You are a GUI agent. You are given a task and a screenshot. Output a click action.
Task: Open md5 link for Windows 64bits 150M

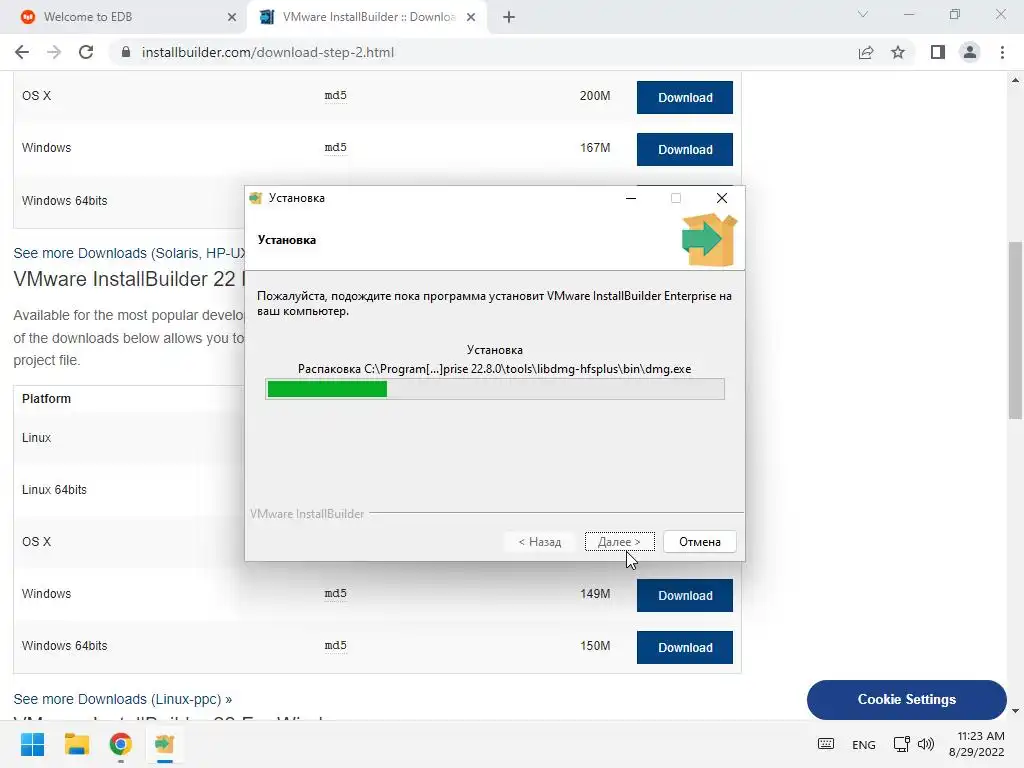coord(336,646)
